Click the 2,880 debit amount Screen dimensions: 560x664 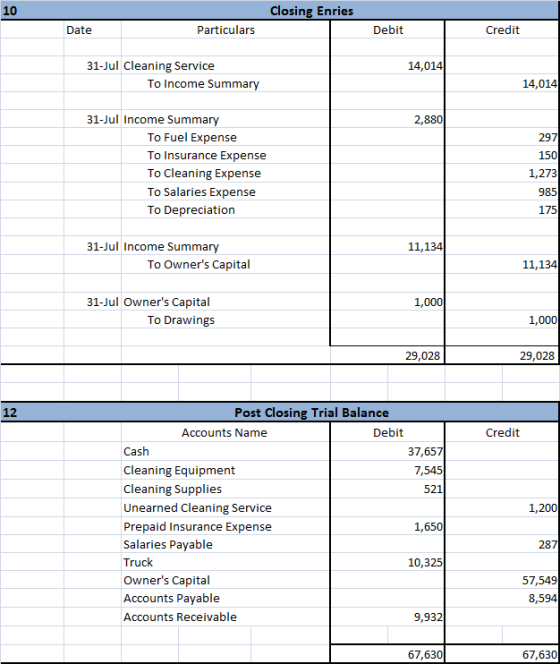(428, 119)
